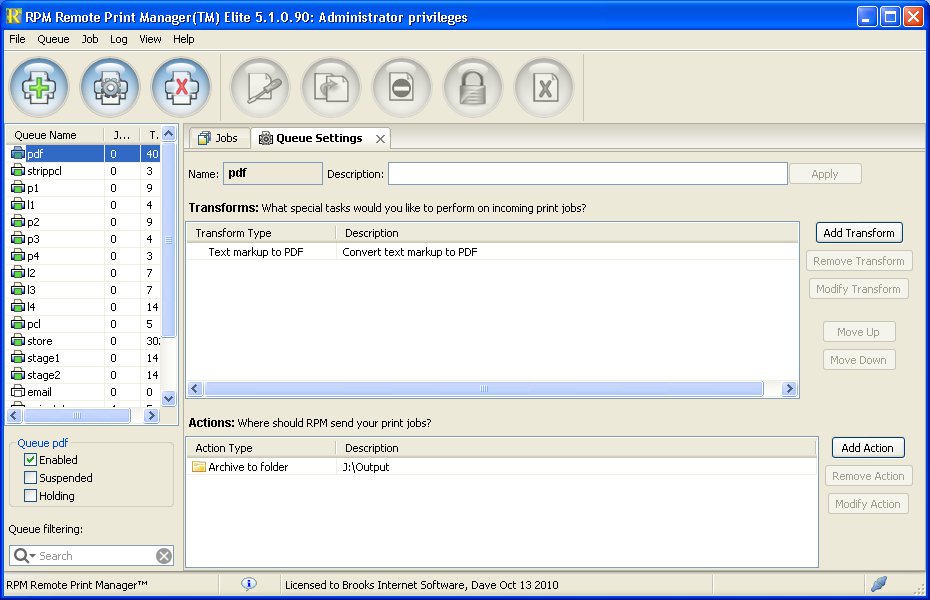Viewport: 930px width, 600px height.
Task: Click the queue Name field
Action: (x=273, y=174)
